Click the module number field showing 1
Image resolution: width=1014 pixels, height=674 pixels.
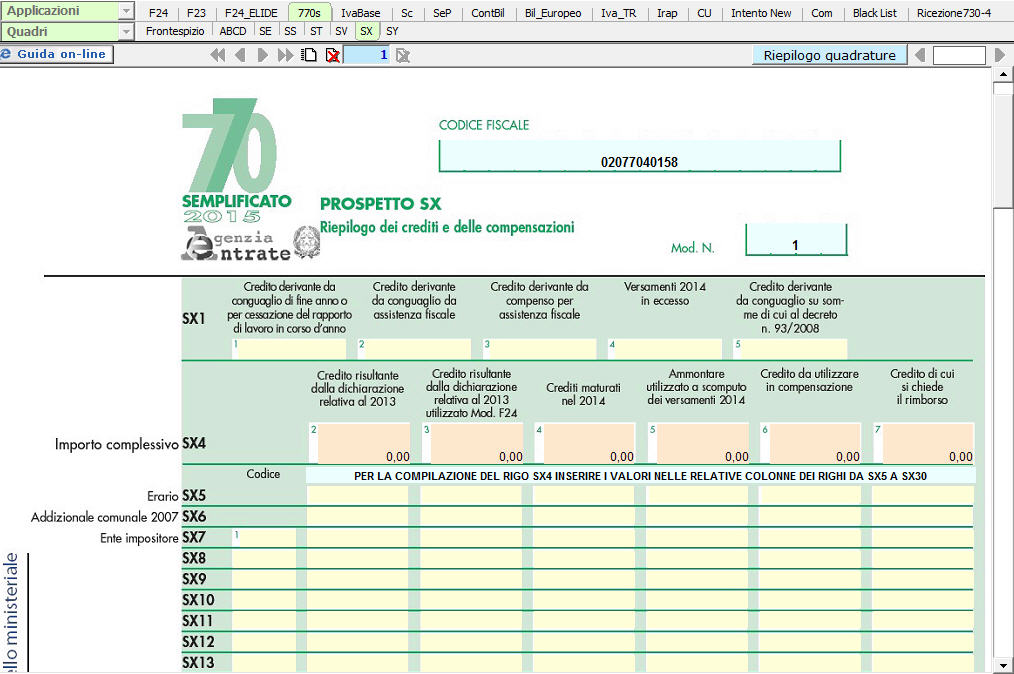click(x=366, y=56)
